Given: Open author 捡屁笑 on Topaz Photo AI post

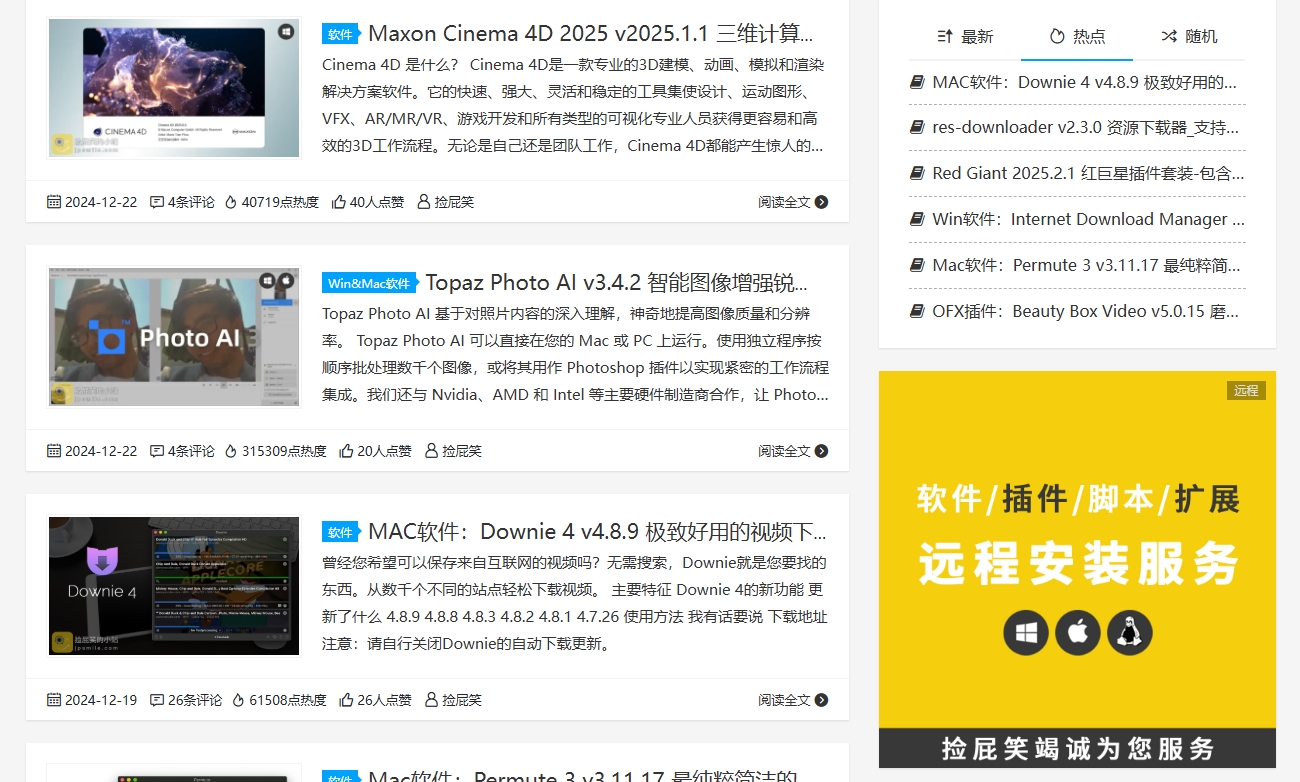Looking at the screenshot, I should [462, 451].
